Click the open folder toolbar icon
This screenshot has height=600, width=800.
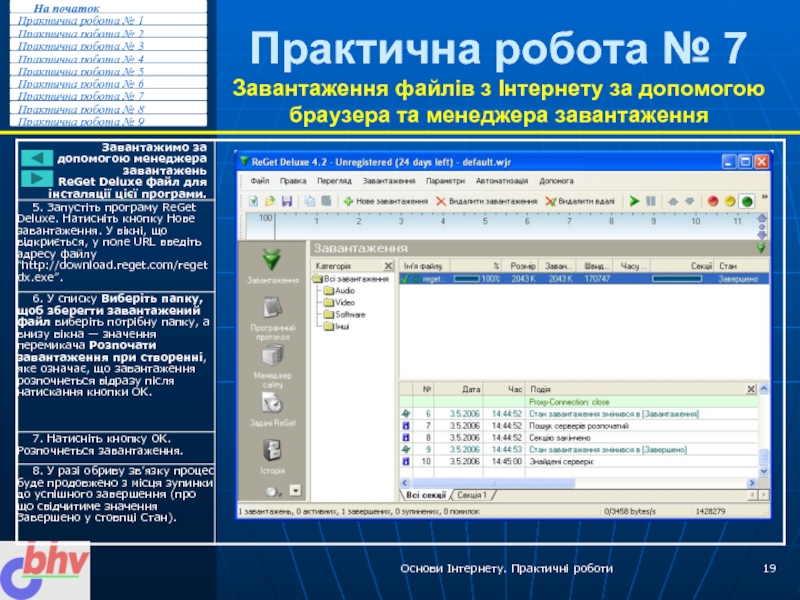270,202
